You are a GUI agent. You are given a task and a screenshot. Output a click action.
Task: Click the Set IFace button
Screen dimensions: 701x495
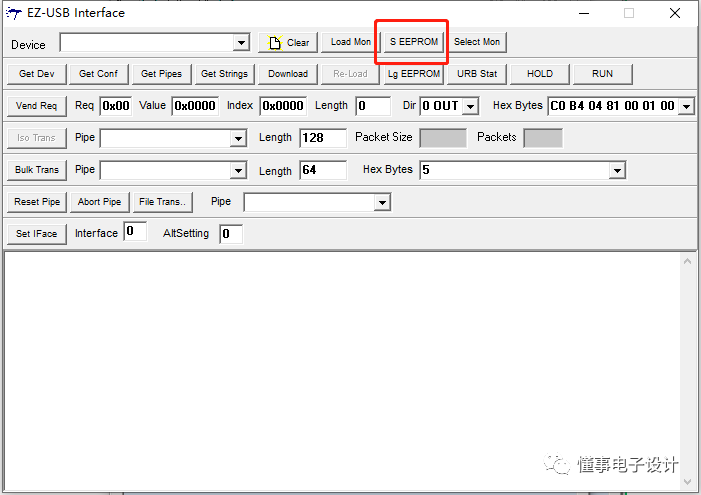tap(37, 234)
